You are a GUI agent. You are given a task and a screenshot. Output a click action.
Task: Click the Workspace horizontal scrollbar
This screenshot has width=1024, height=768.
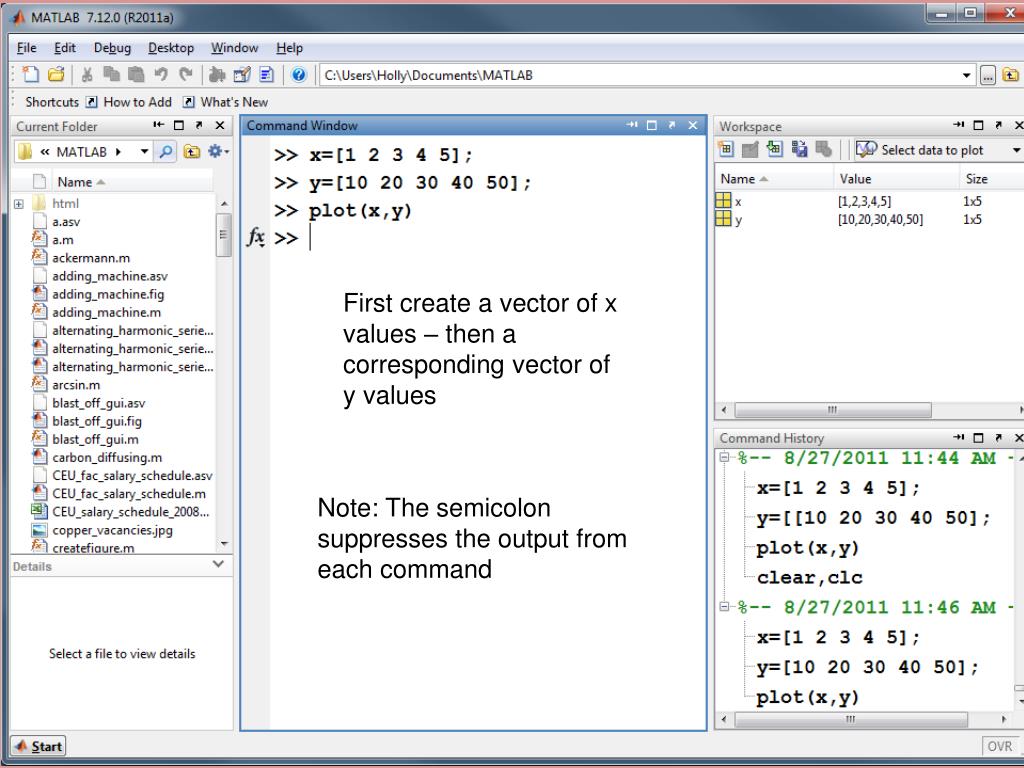tap(832, 410)
